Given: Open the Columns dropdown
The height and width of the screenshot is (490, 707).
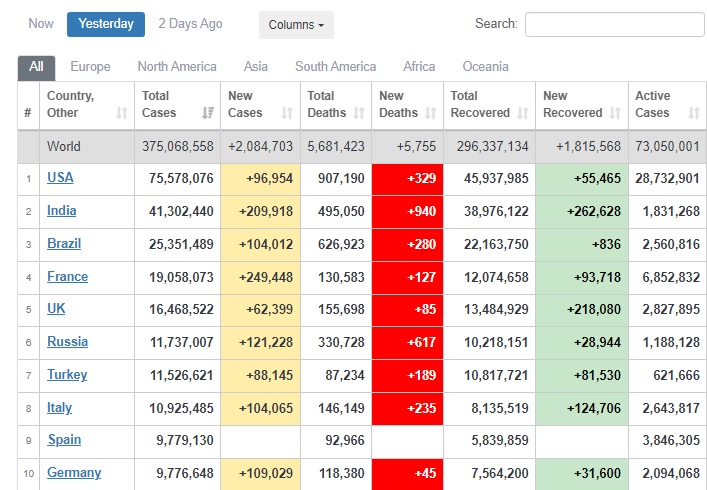Looking at the screenshot, I should click(x=296, y=25).
